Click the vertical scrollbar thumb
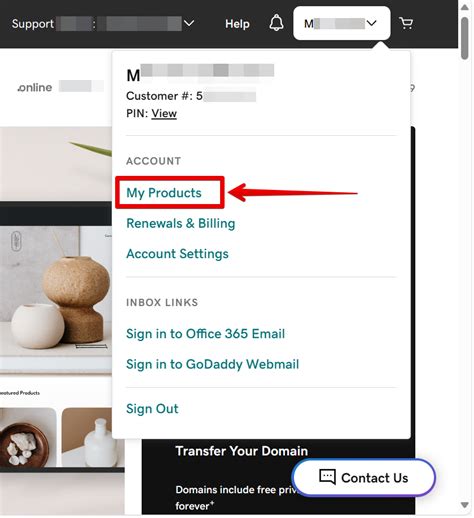Screen dimensions: 474x518 click(465, 38)
